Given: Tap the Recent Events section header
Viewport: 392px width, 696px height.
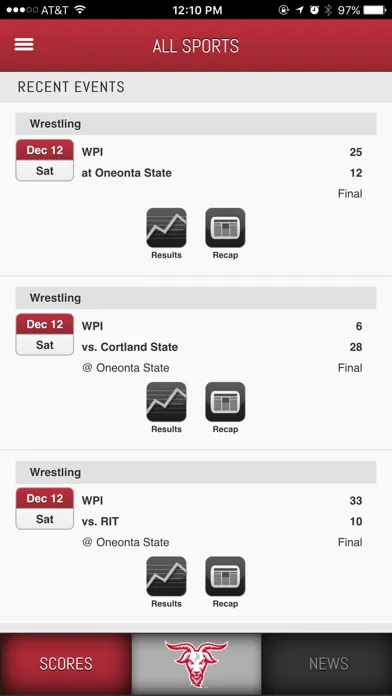Looking at the screenshot, I should pos(196,87).
